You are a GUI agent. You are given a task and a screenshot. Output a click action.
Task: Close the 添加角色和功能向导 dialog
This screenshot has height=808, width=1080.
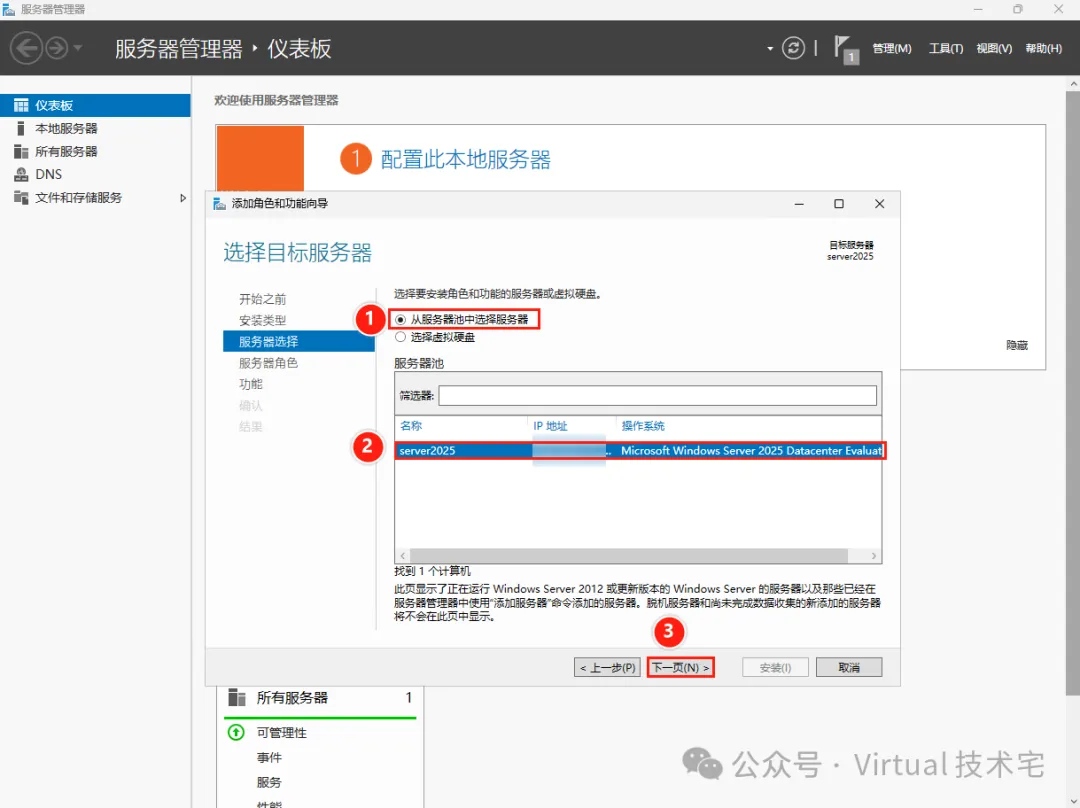[880, 204]
